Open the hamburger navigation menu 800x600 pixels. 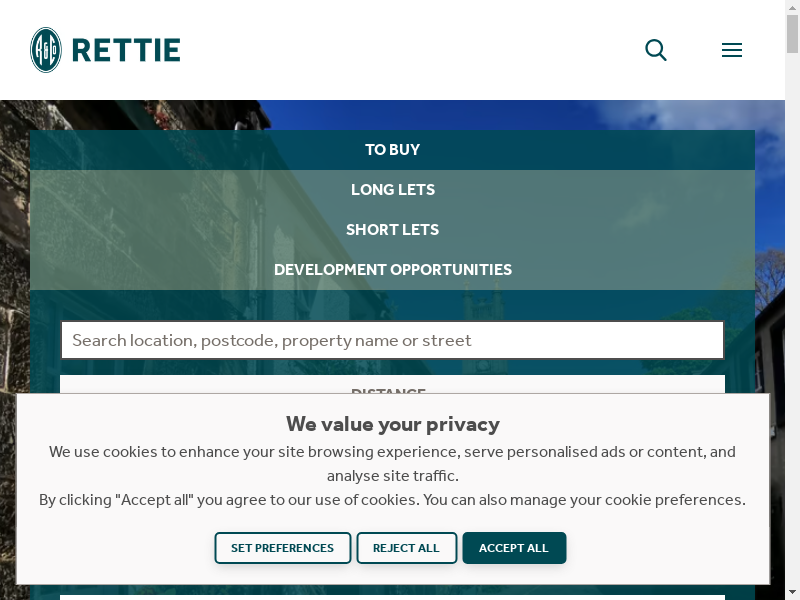click(732, 50)
